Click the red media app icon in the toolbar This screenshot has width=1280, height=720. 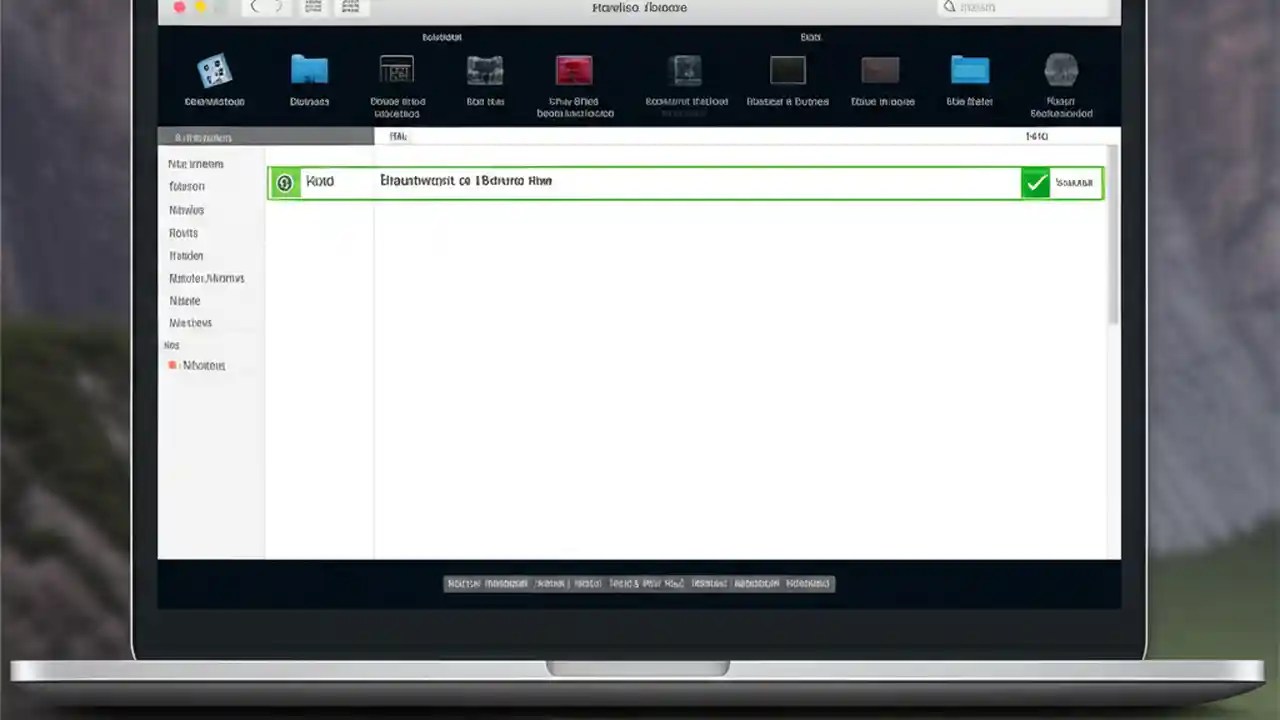[x=573, y=68]
